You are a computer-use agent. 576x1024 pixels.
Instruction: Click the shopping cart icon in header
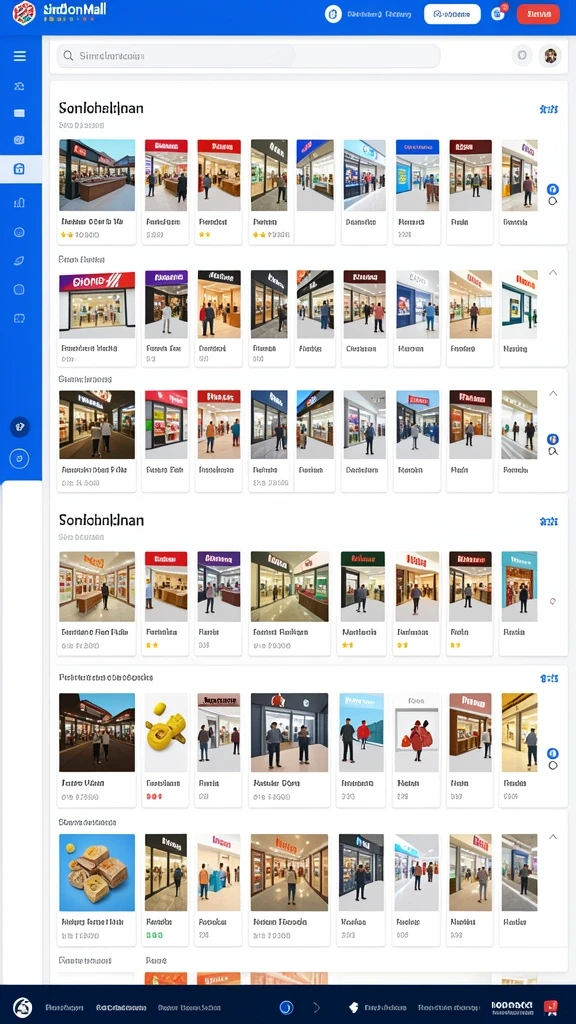(x=498, y=13)
